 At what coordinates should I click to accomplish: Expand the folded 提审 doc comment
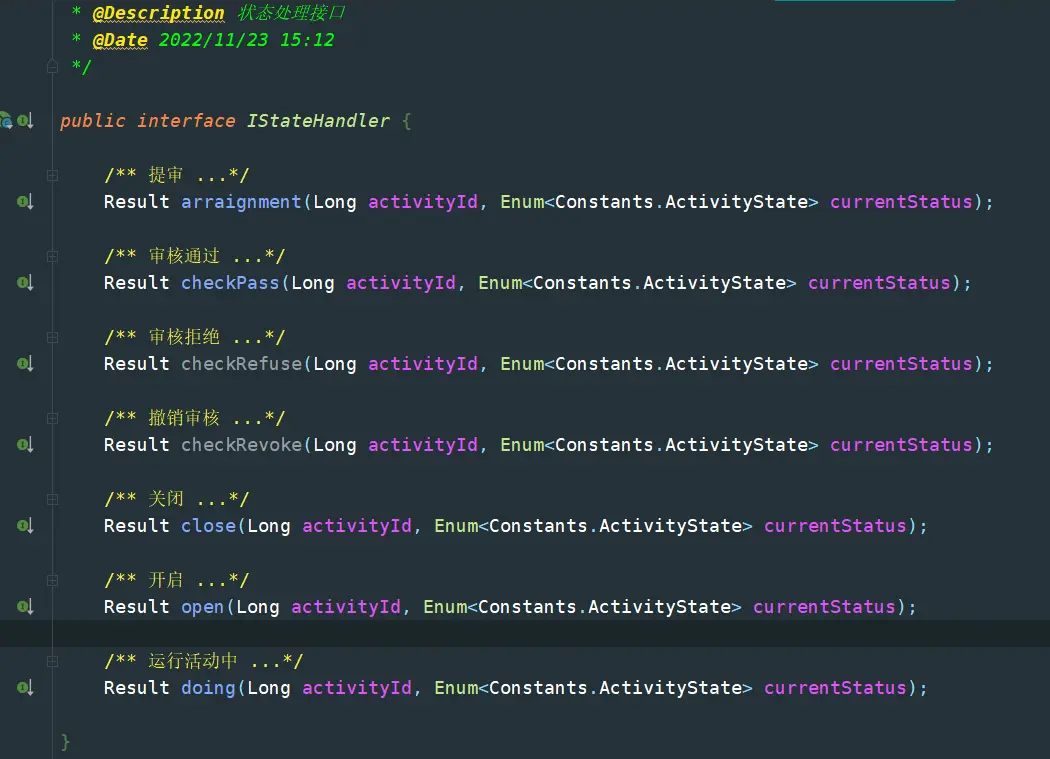(52, 176)
